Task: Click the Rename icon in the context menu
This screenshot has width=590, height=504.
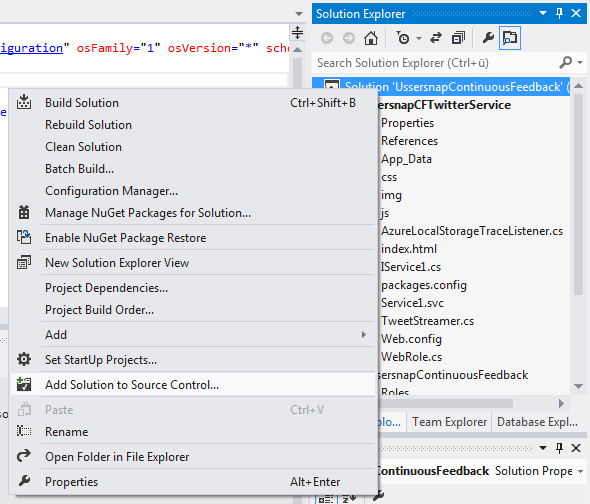Action: tap(24, 431)
